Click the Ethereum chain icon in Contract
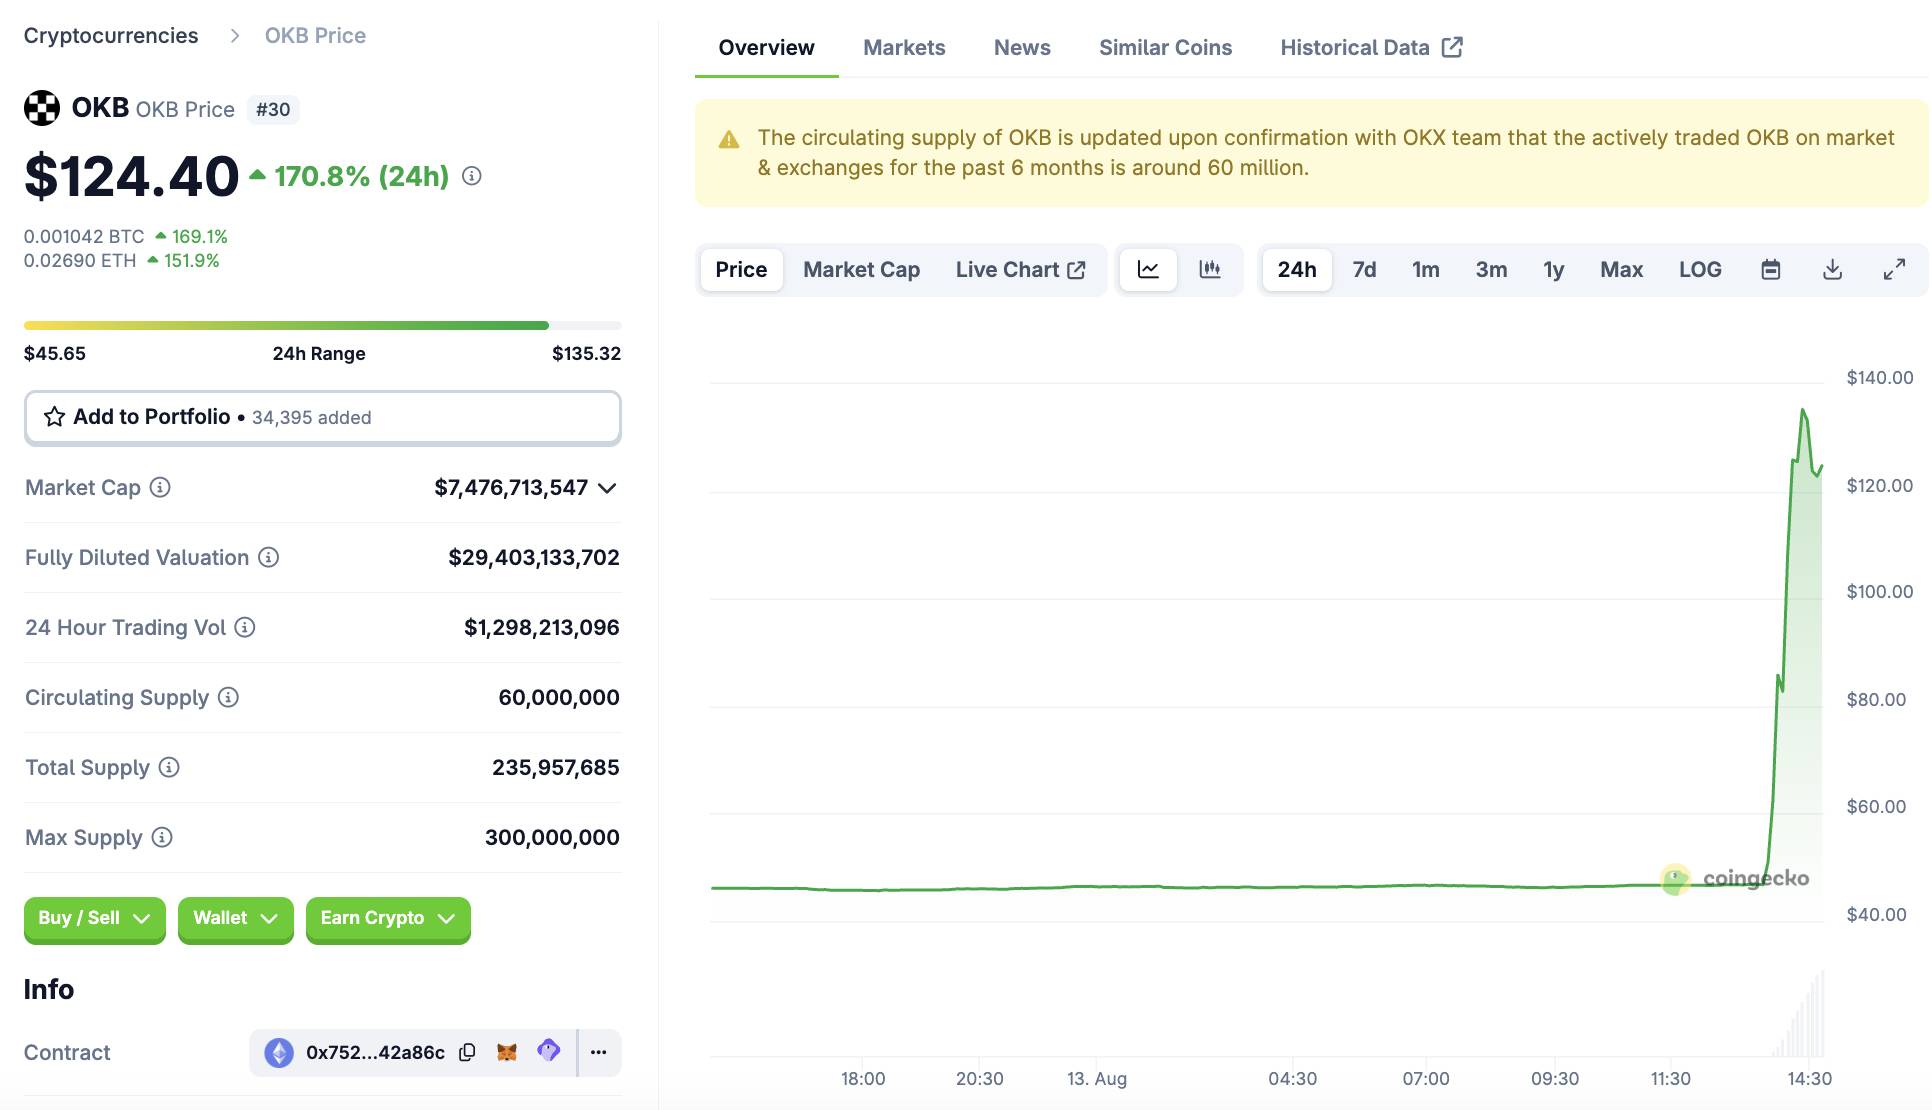This screenshot has height=1110, width=1932. click(x=279, y=1052)
